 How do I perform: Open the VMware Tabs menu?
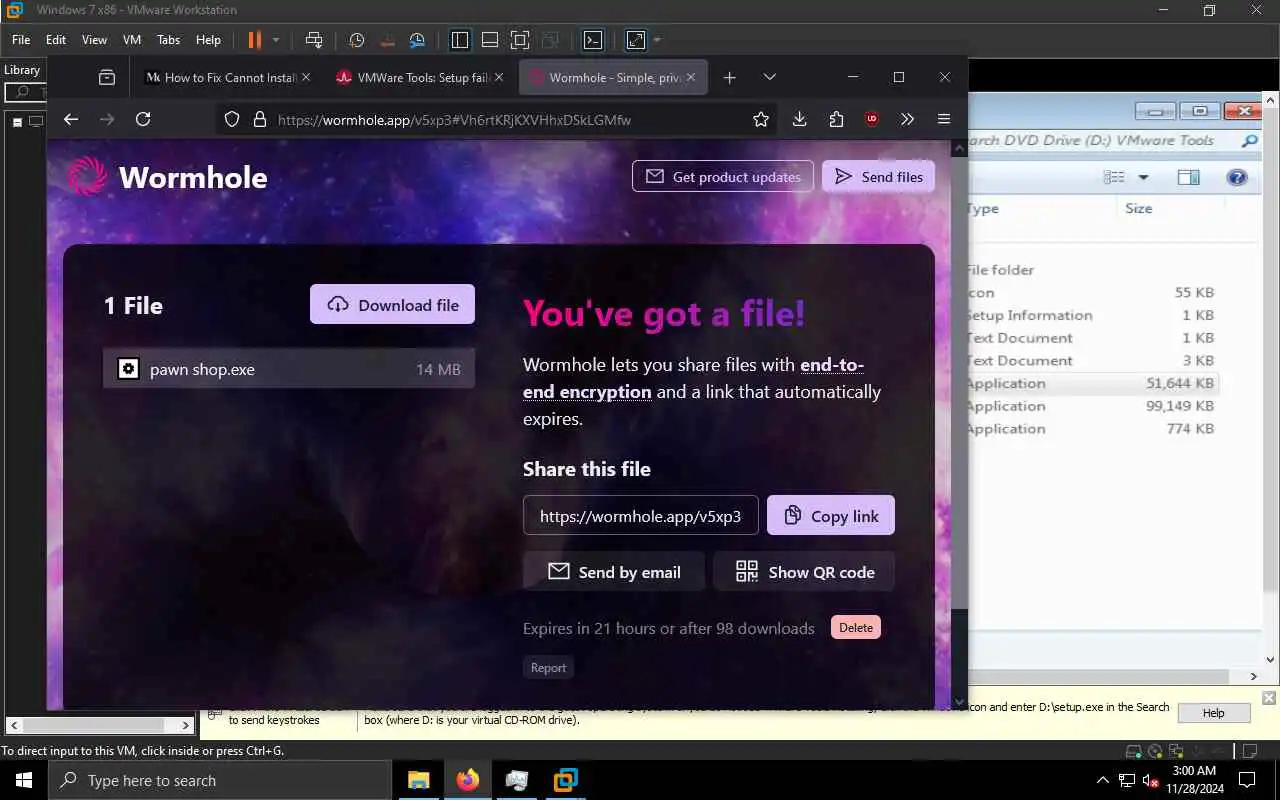click(168, 40)
